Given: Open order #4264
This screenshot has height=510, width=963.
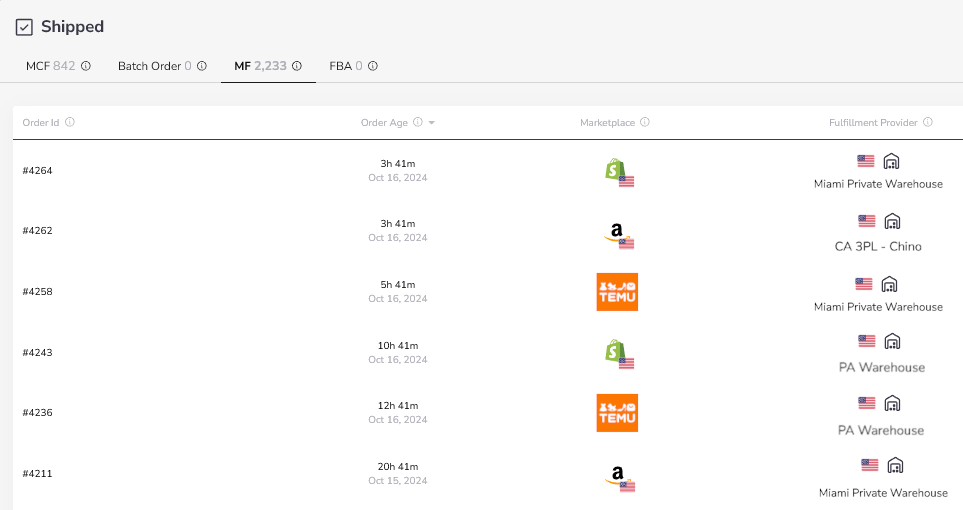Looking at the screenshot, I should (37, 171).
